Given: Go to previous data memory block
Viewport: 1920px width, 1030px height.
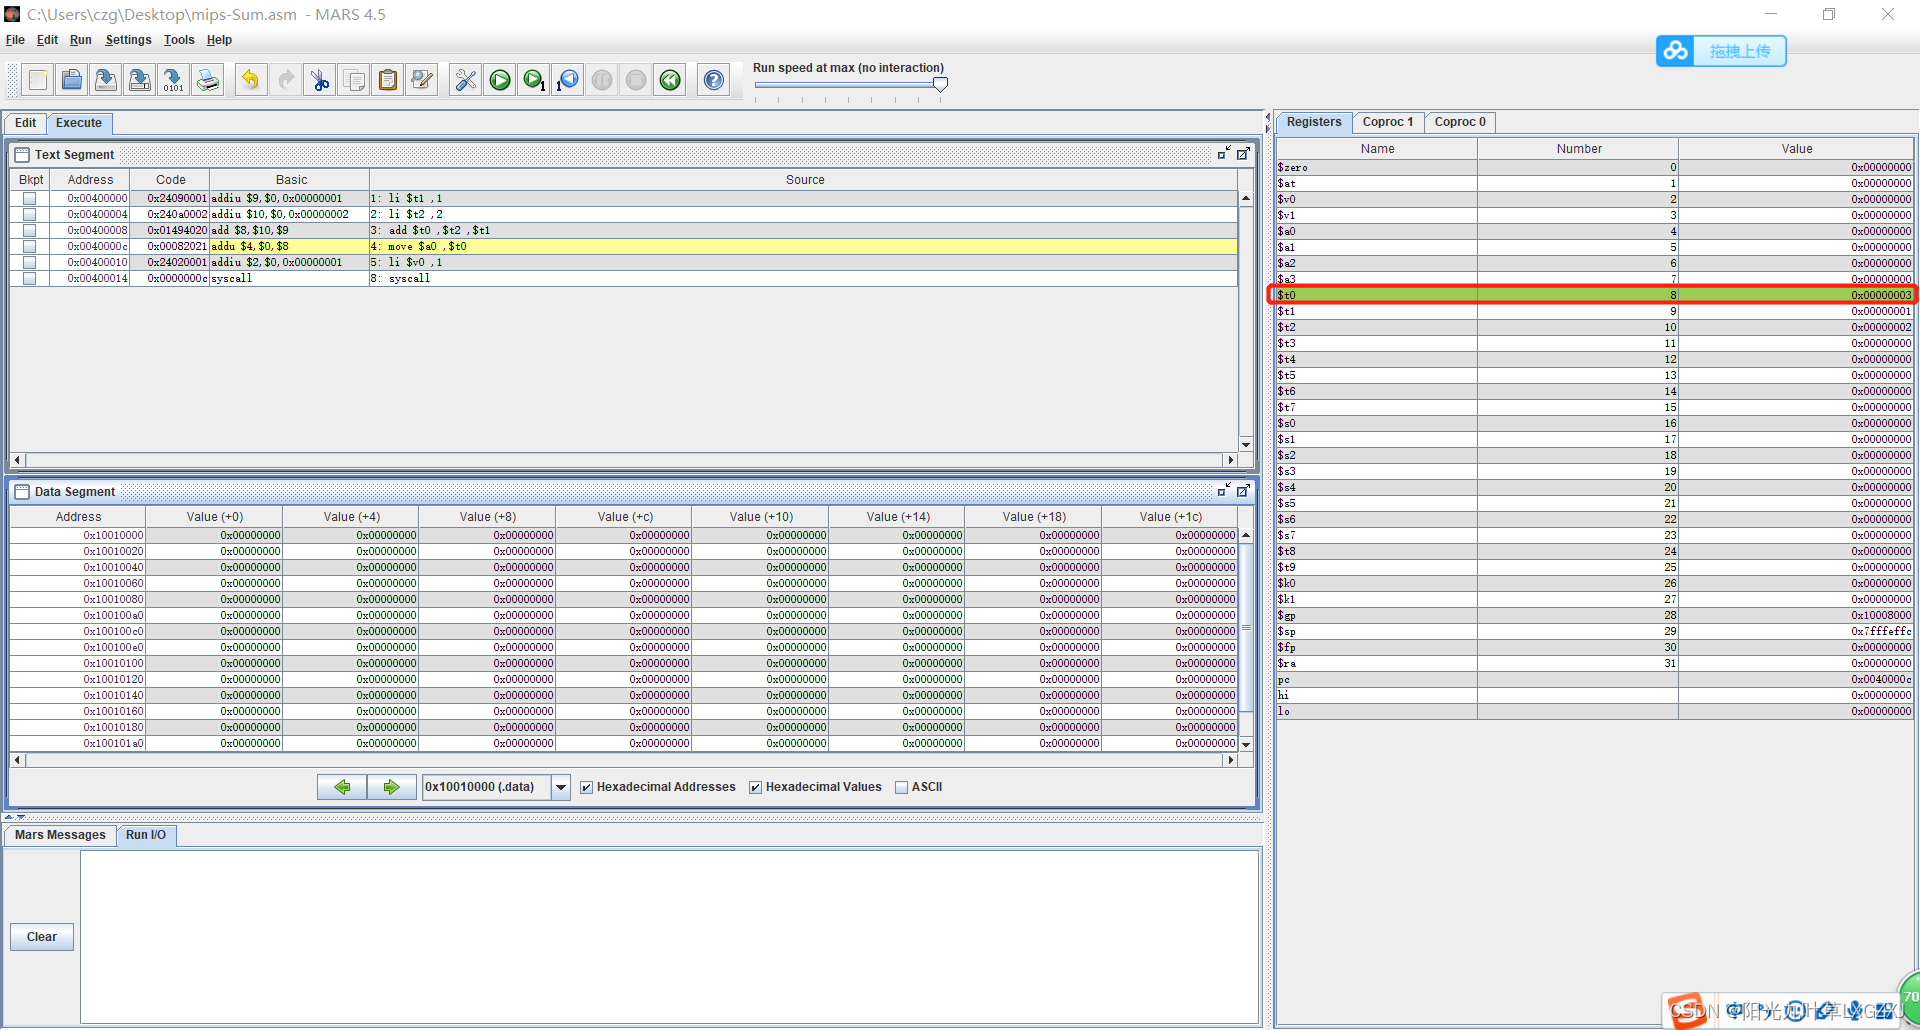Looking at the screenshot, I should pos(342,787).
